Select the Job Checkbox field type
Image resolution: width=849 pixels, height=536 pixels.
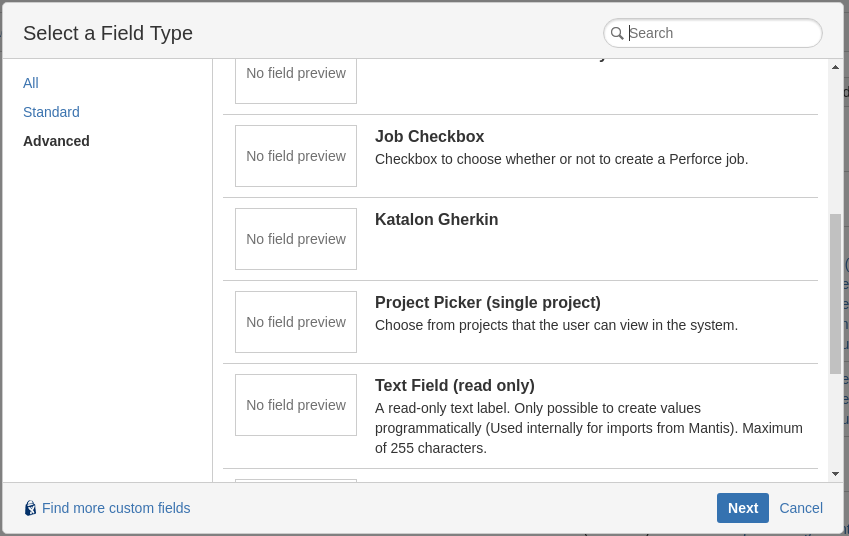point(429,137)
